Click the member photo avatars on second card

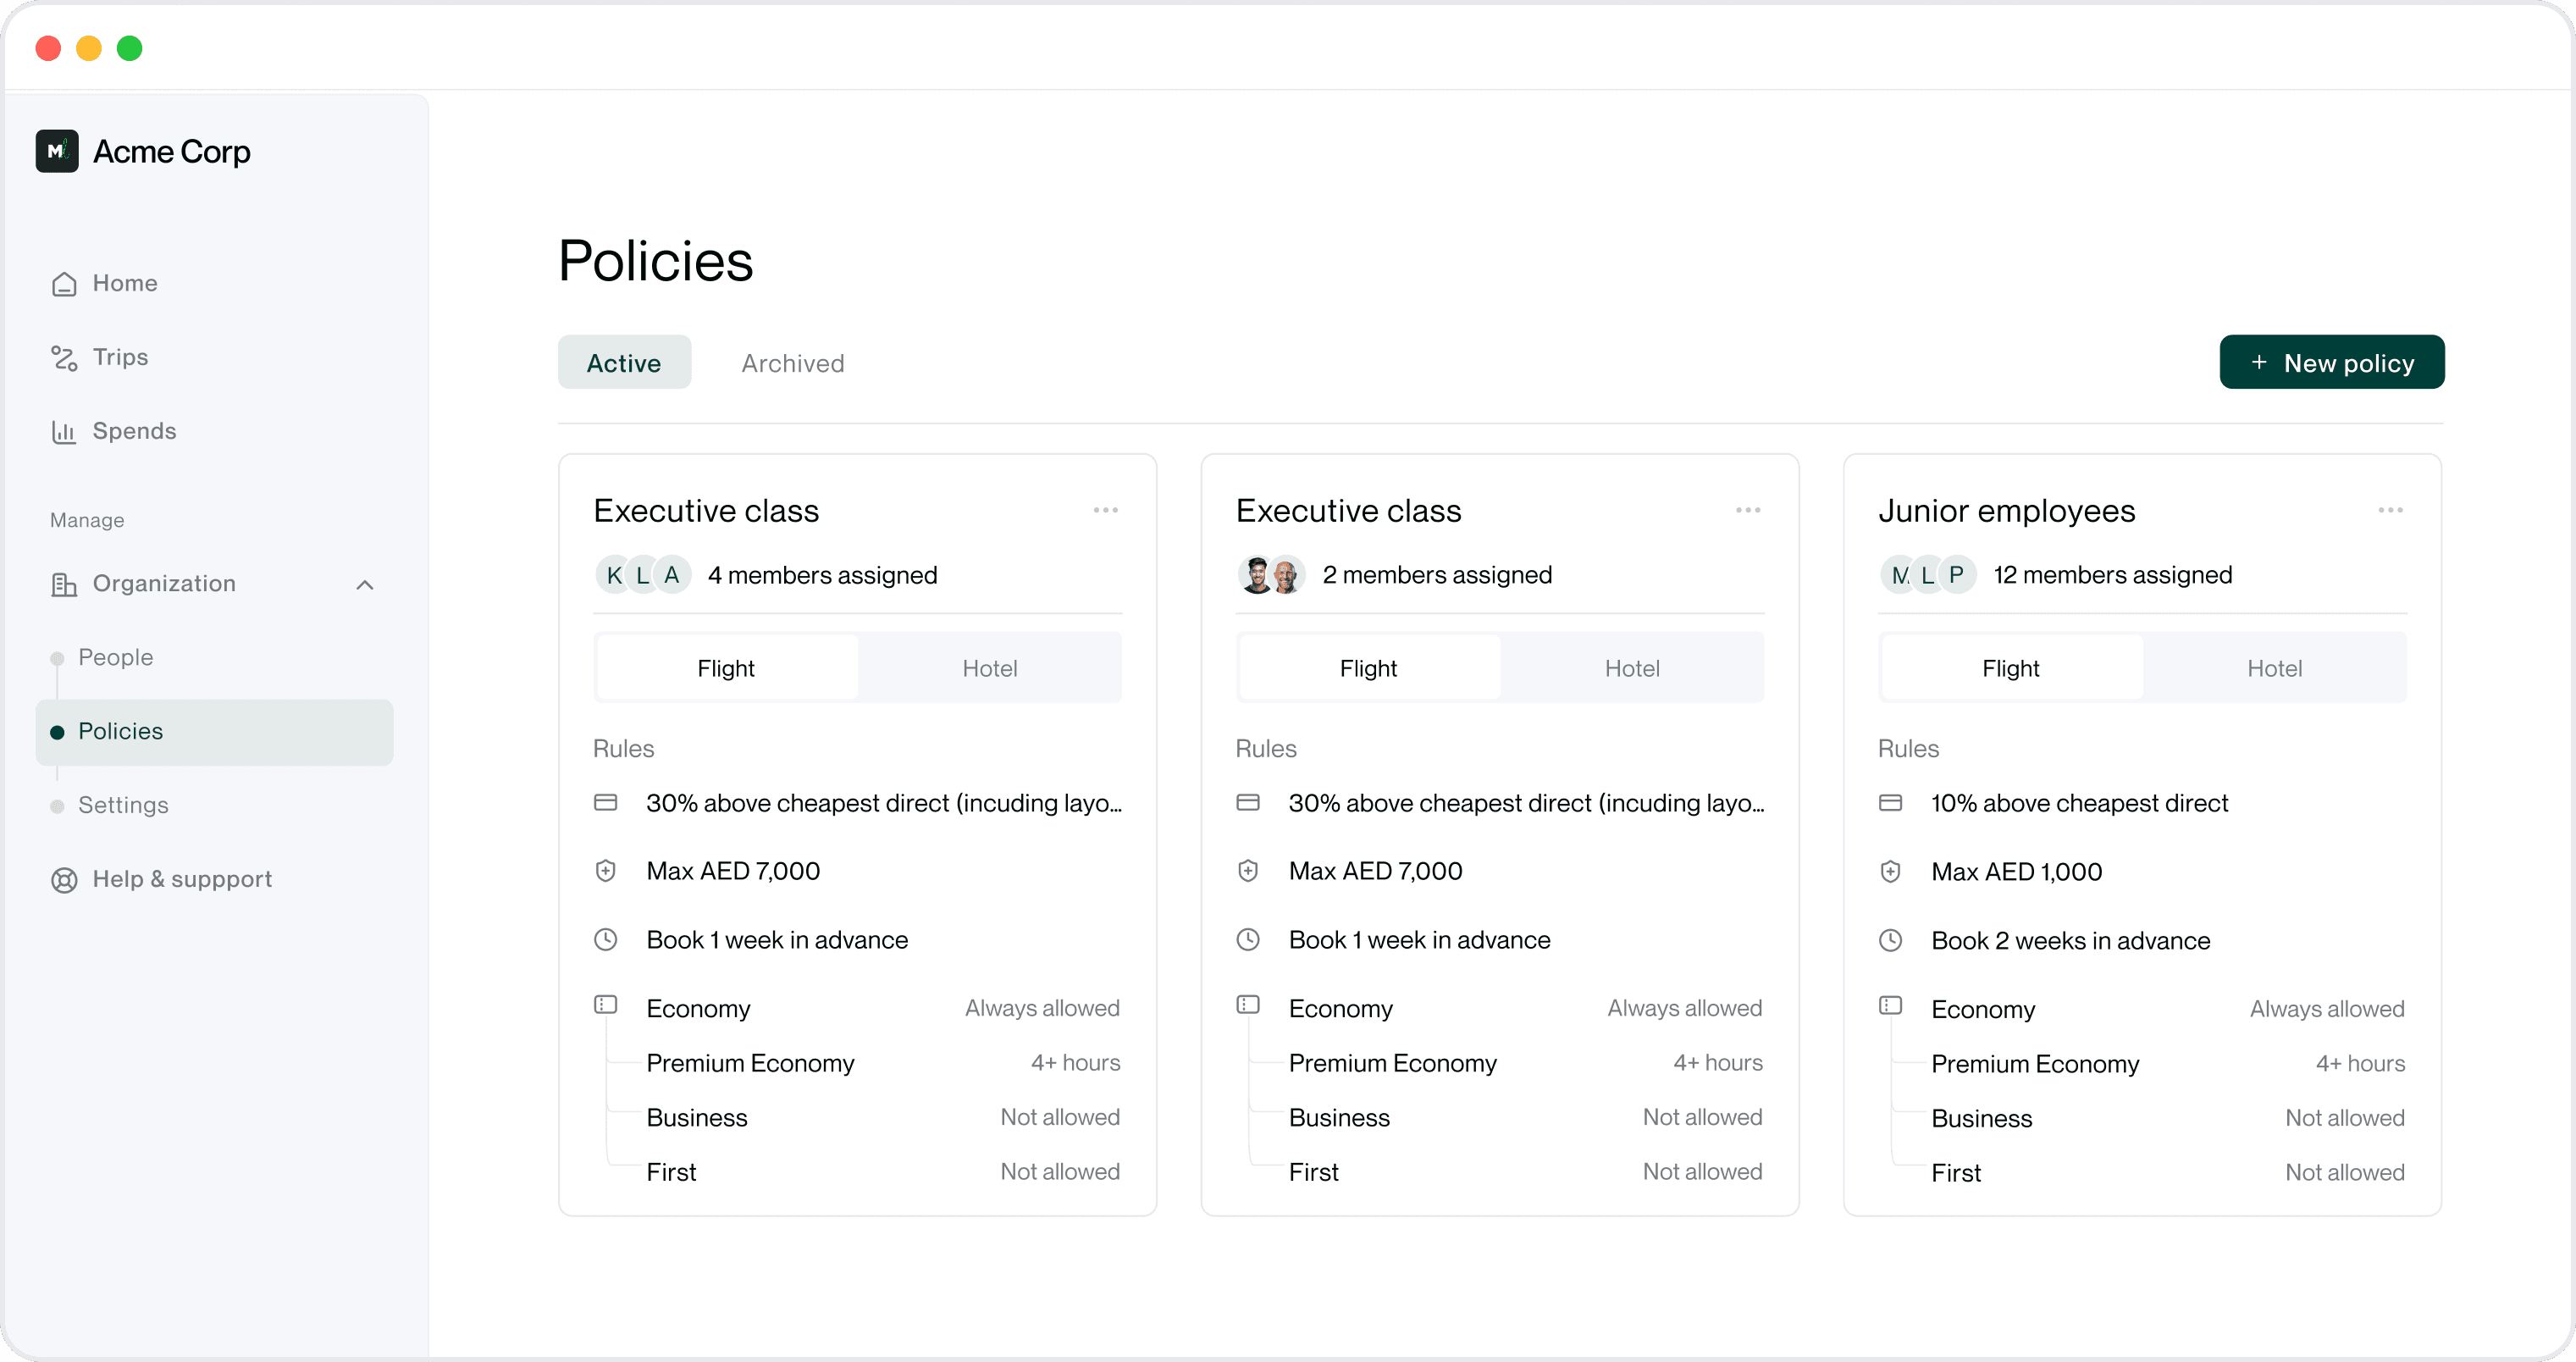tap(1271, 575)
